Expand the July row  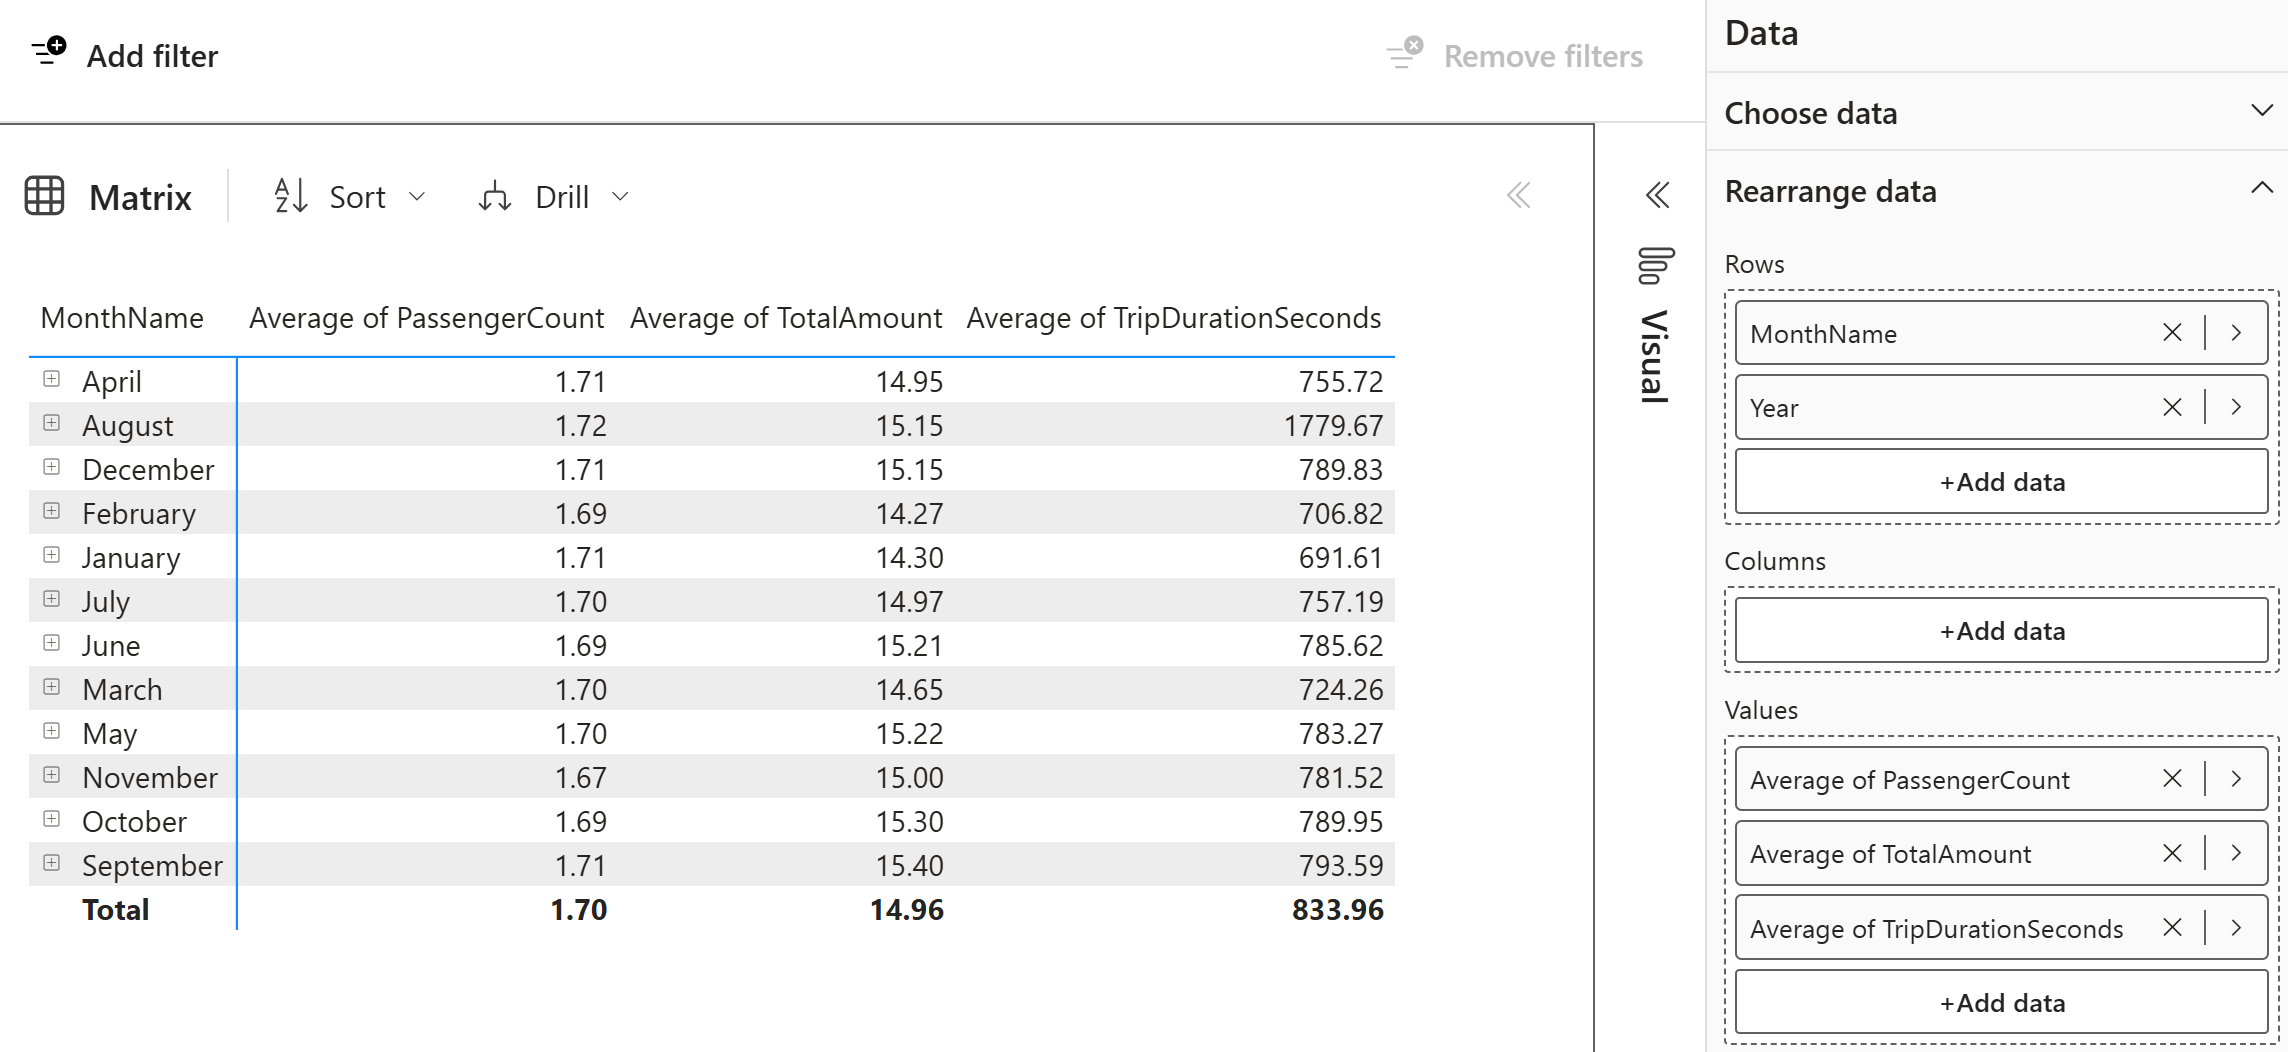click(52, 599)
